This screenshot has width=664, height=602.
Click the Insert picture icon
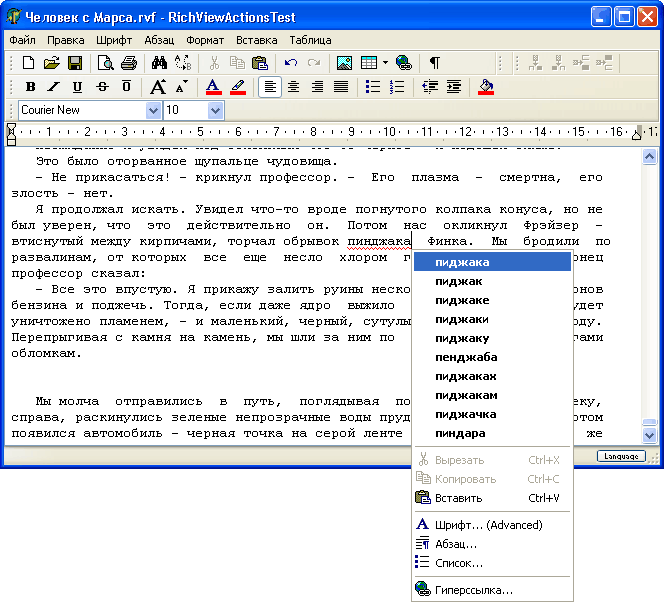point(344,63)
